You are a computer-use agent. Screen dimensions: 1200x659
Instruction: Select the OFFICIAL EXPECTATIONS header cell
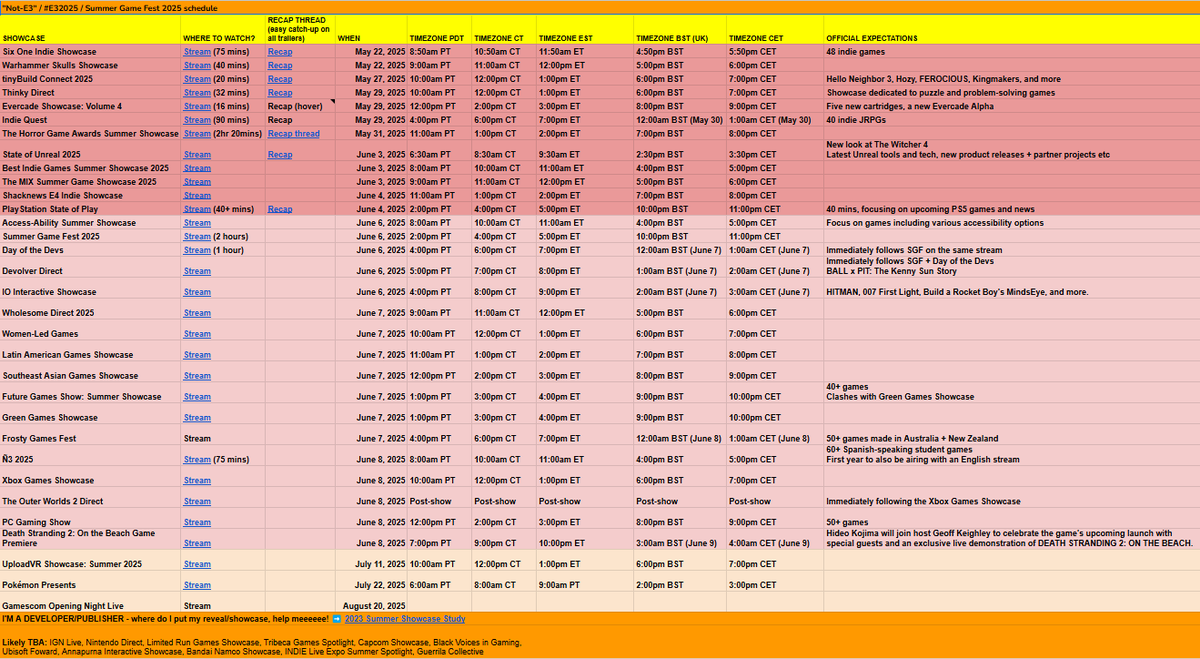pyautogui.click(x=1011, y=30)
